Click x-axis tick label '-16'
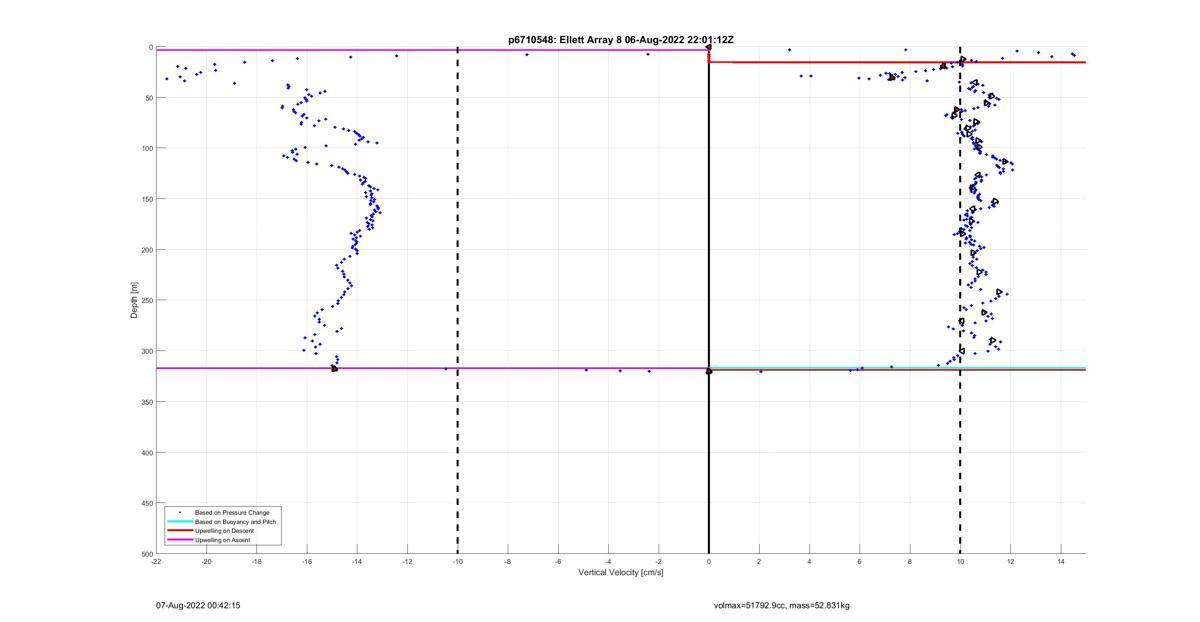This screenshot has height=622, width=1200. (307, 561)
